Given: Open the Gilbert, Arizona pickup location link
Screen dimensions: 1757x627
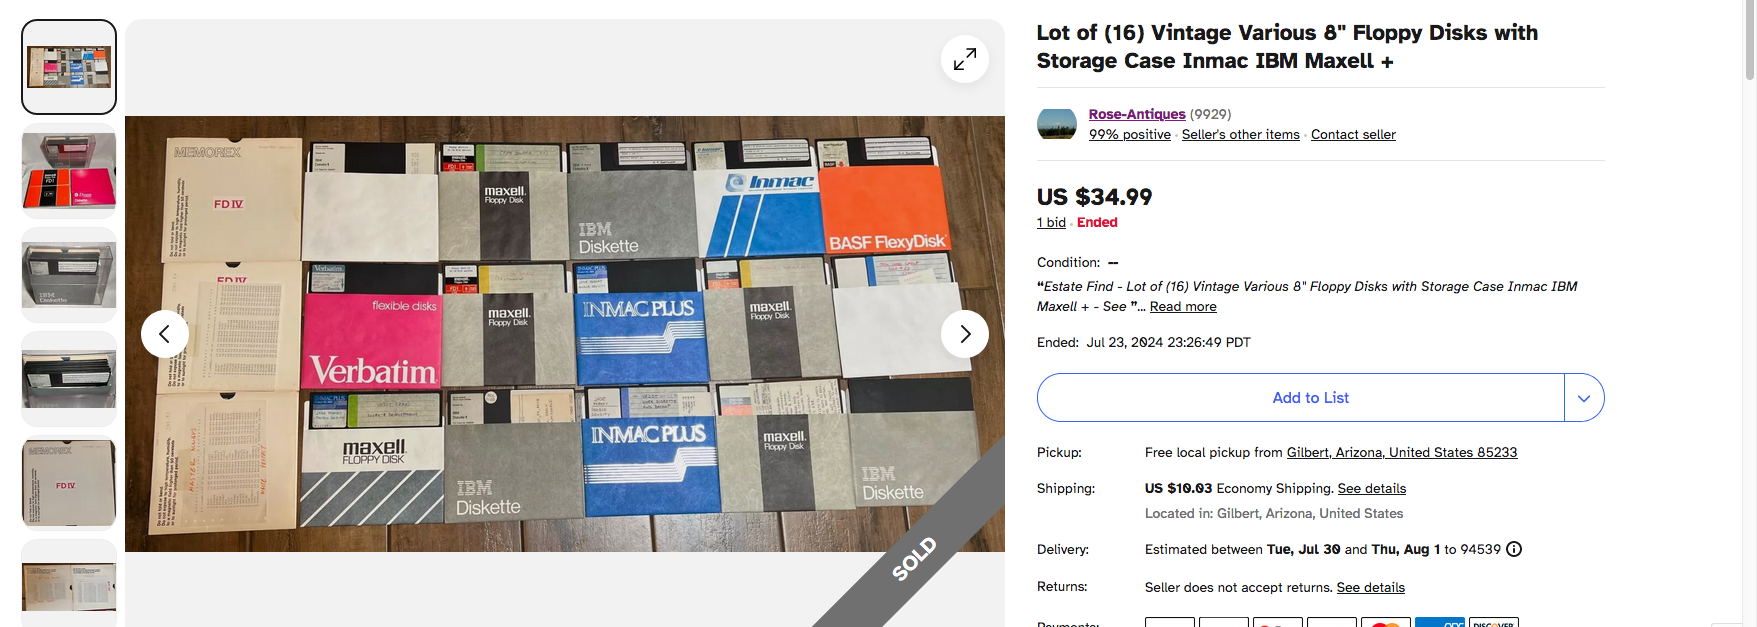Looking at the screenshot, I should tap(1401, 453).
